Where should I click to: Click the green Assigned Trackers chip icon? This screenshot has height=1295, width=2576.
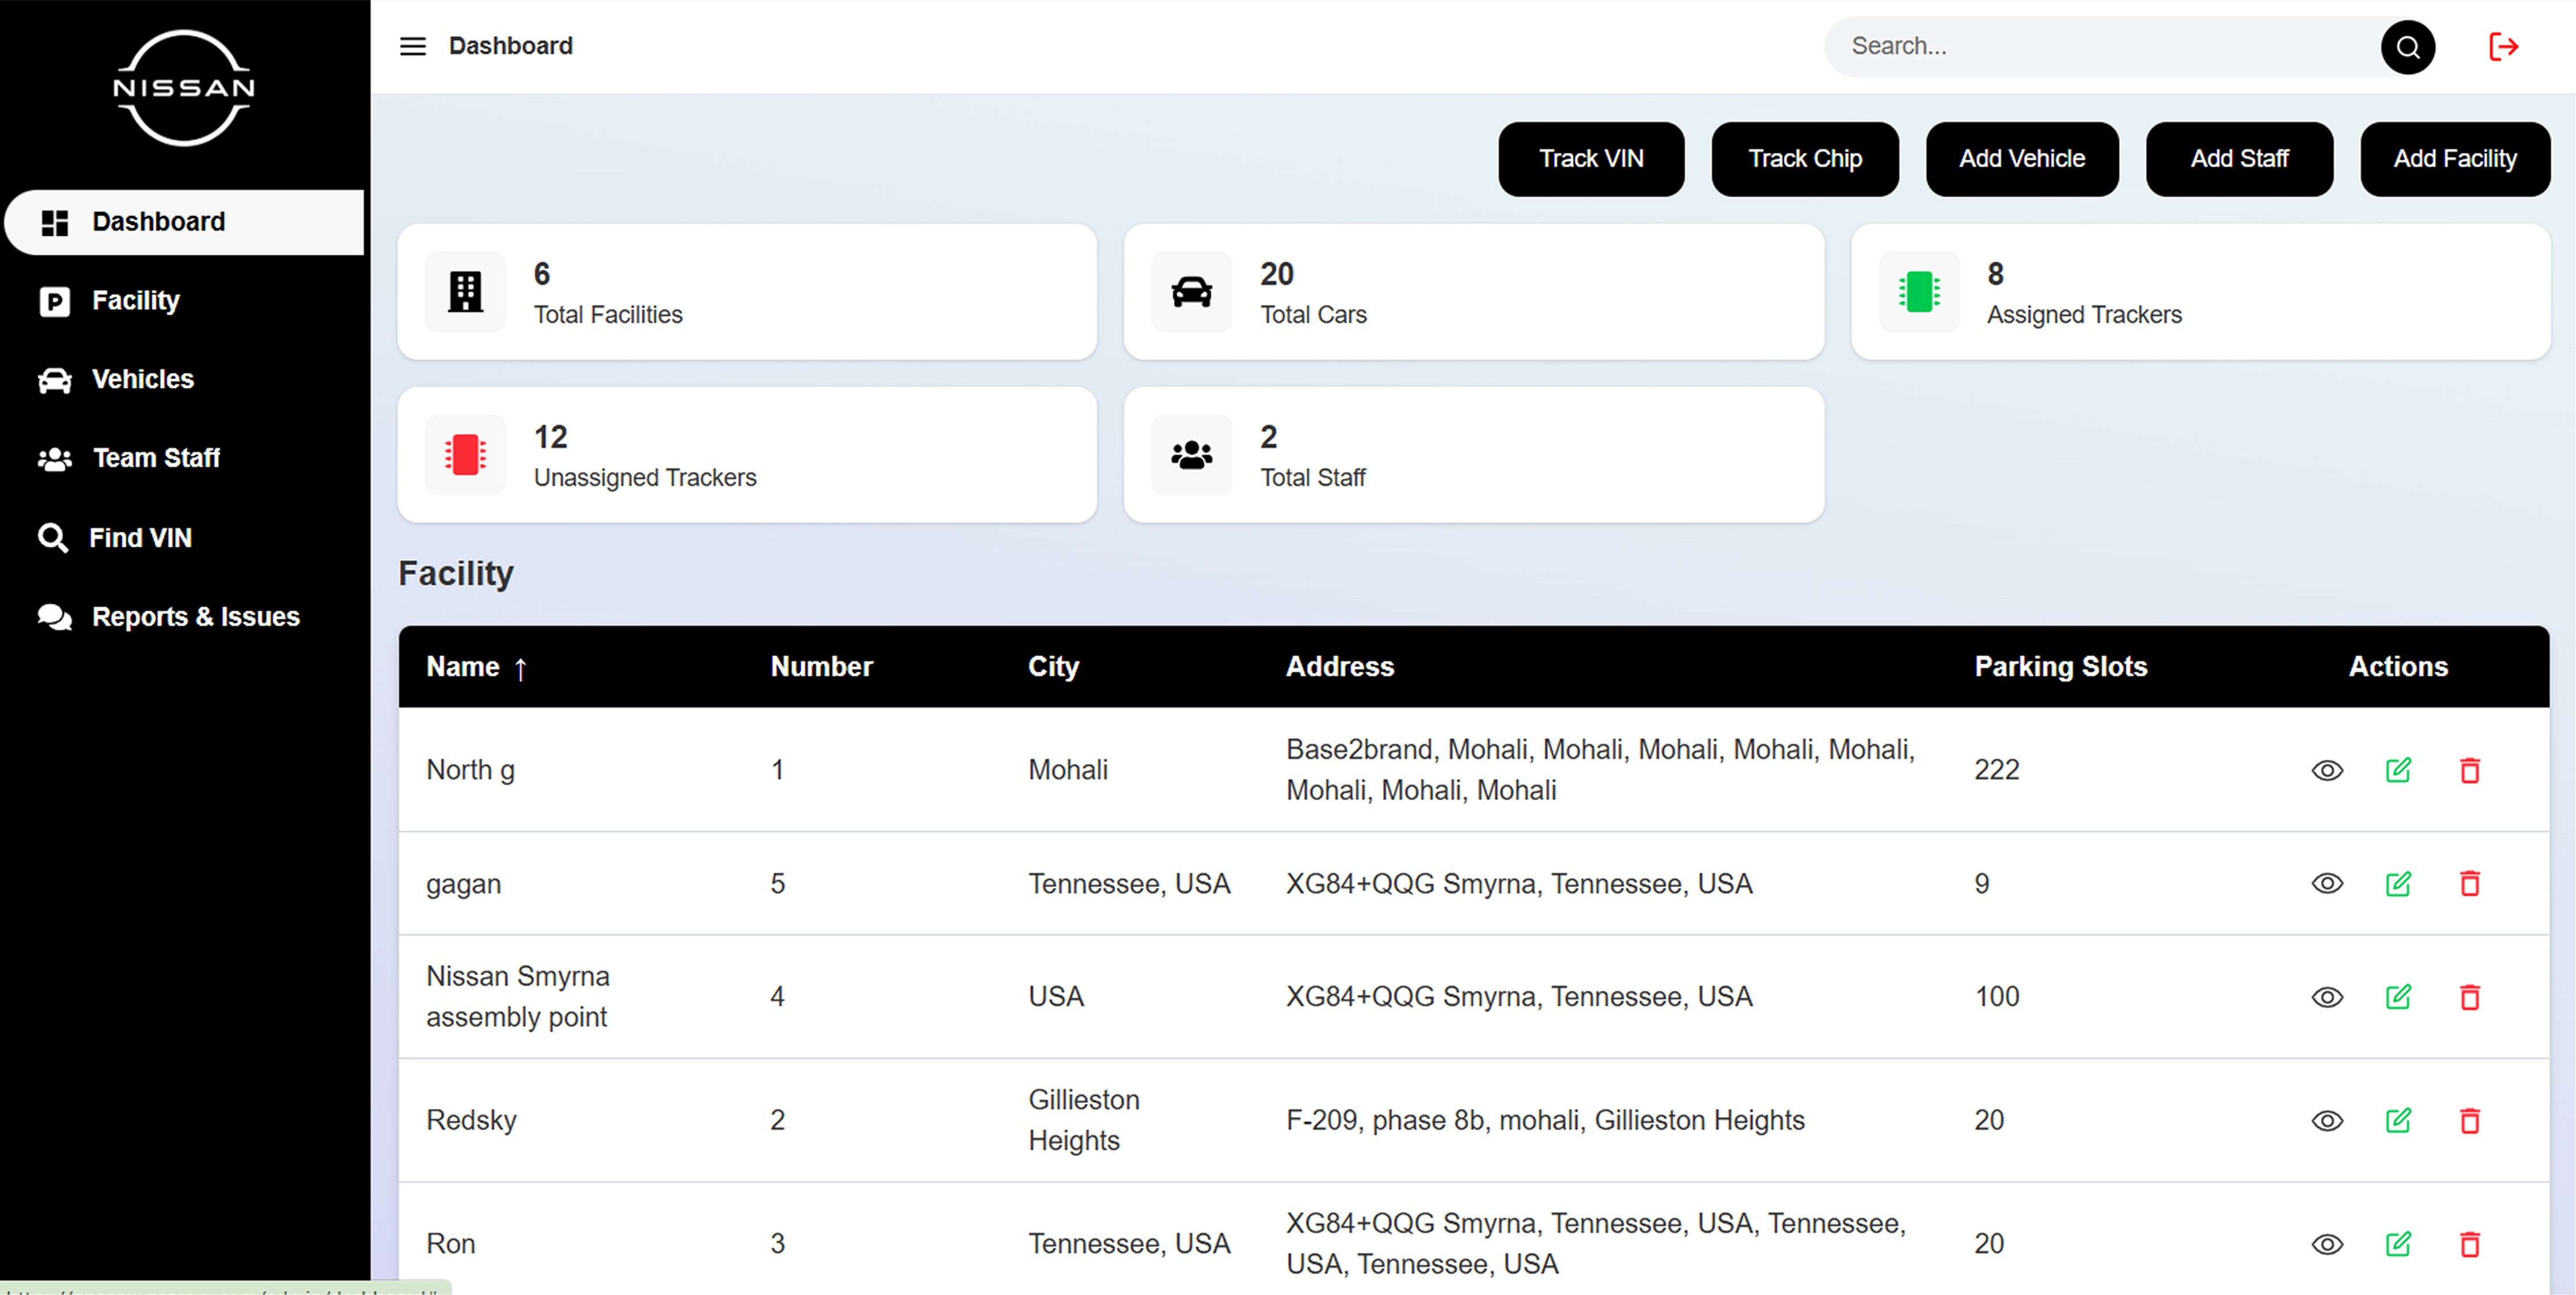1918,292
